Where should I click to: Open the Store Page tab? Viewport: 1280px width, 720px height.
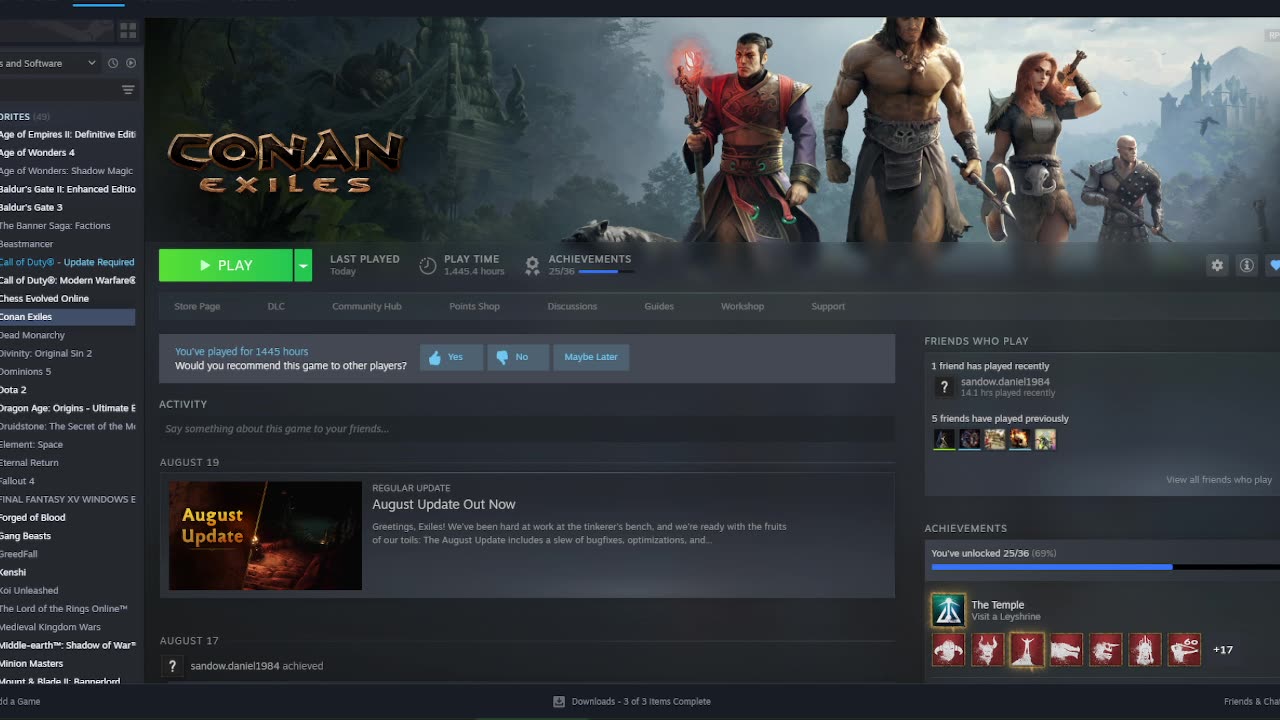click(x=197, y=306)
